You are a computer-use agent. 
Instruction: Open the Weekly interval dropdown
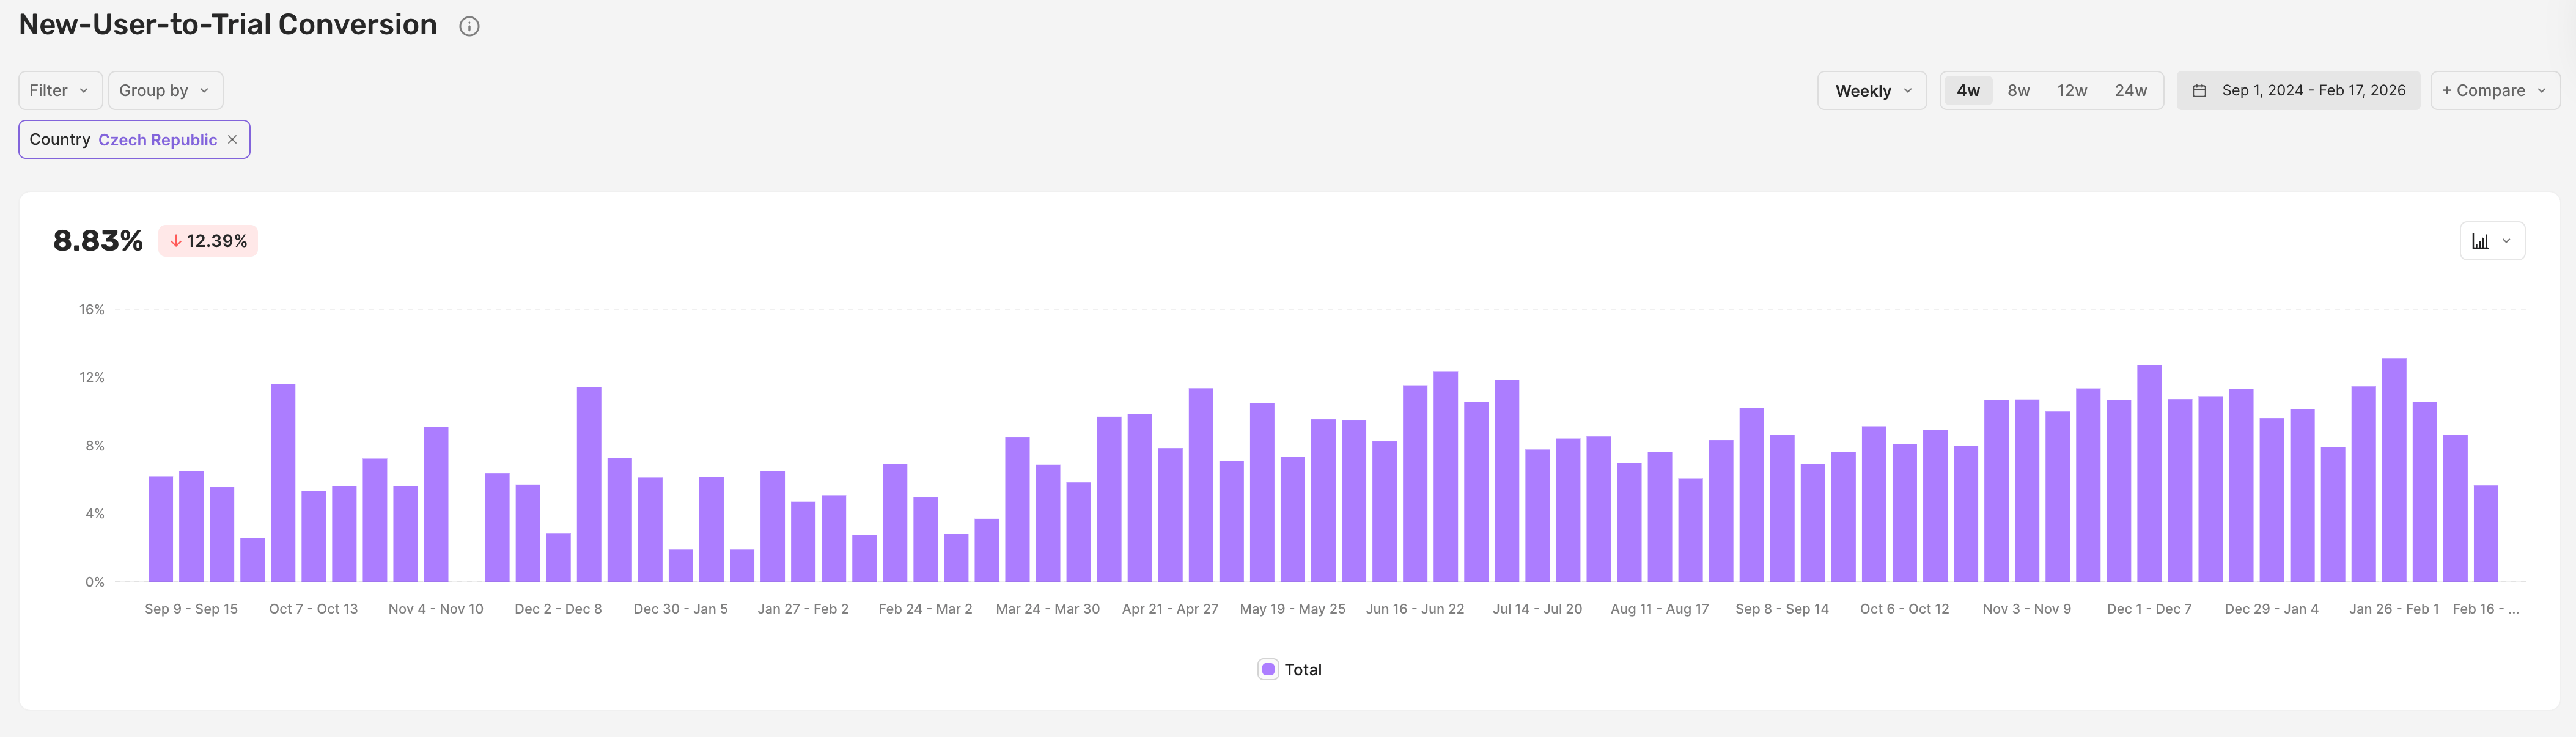(x=1871, y=91)
